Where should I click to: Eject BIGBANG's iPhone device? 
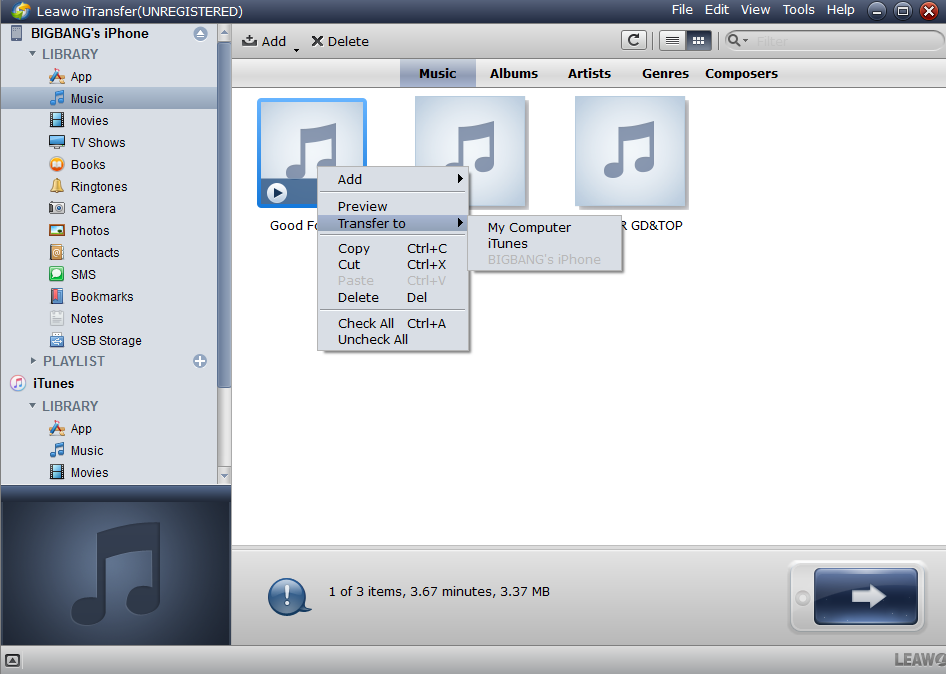coord(200,34)
